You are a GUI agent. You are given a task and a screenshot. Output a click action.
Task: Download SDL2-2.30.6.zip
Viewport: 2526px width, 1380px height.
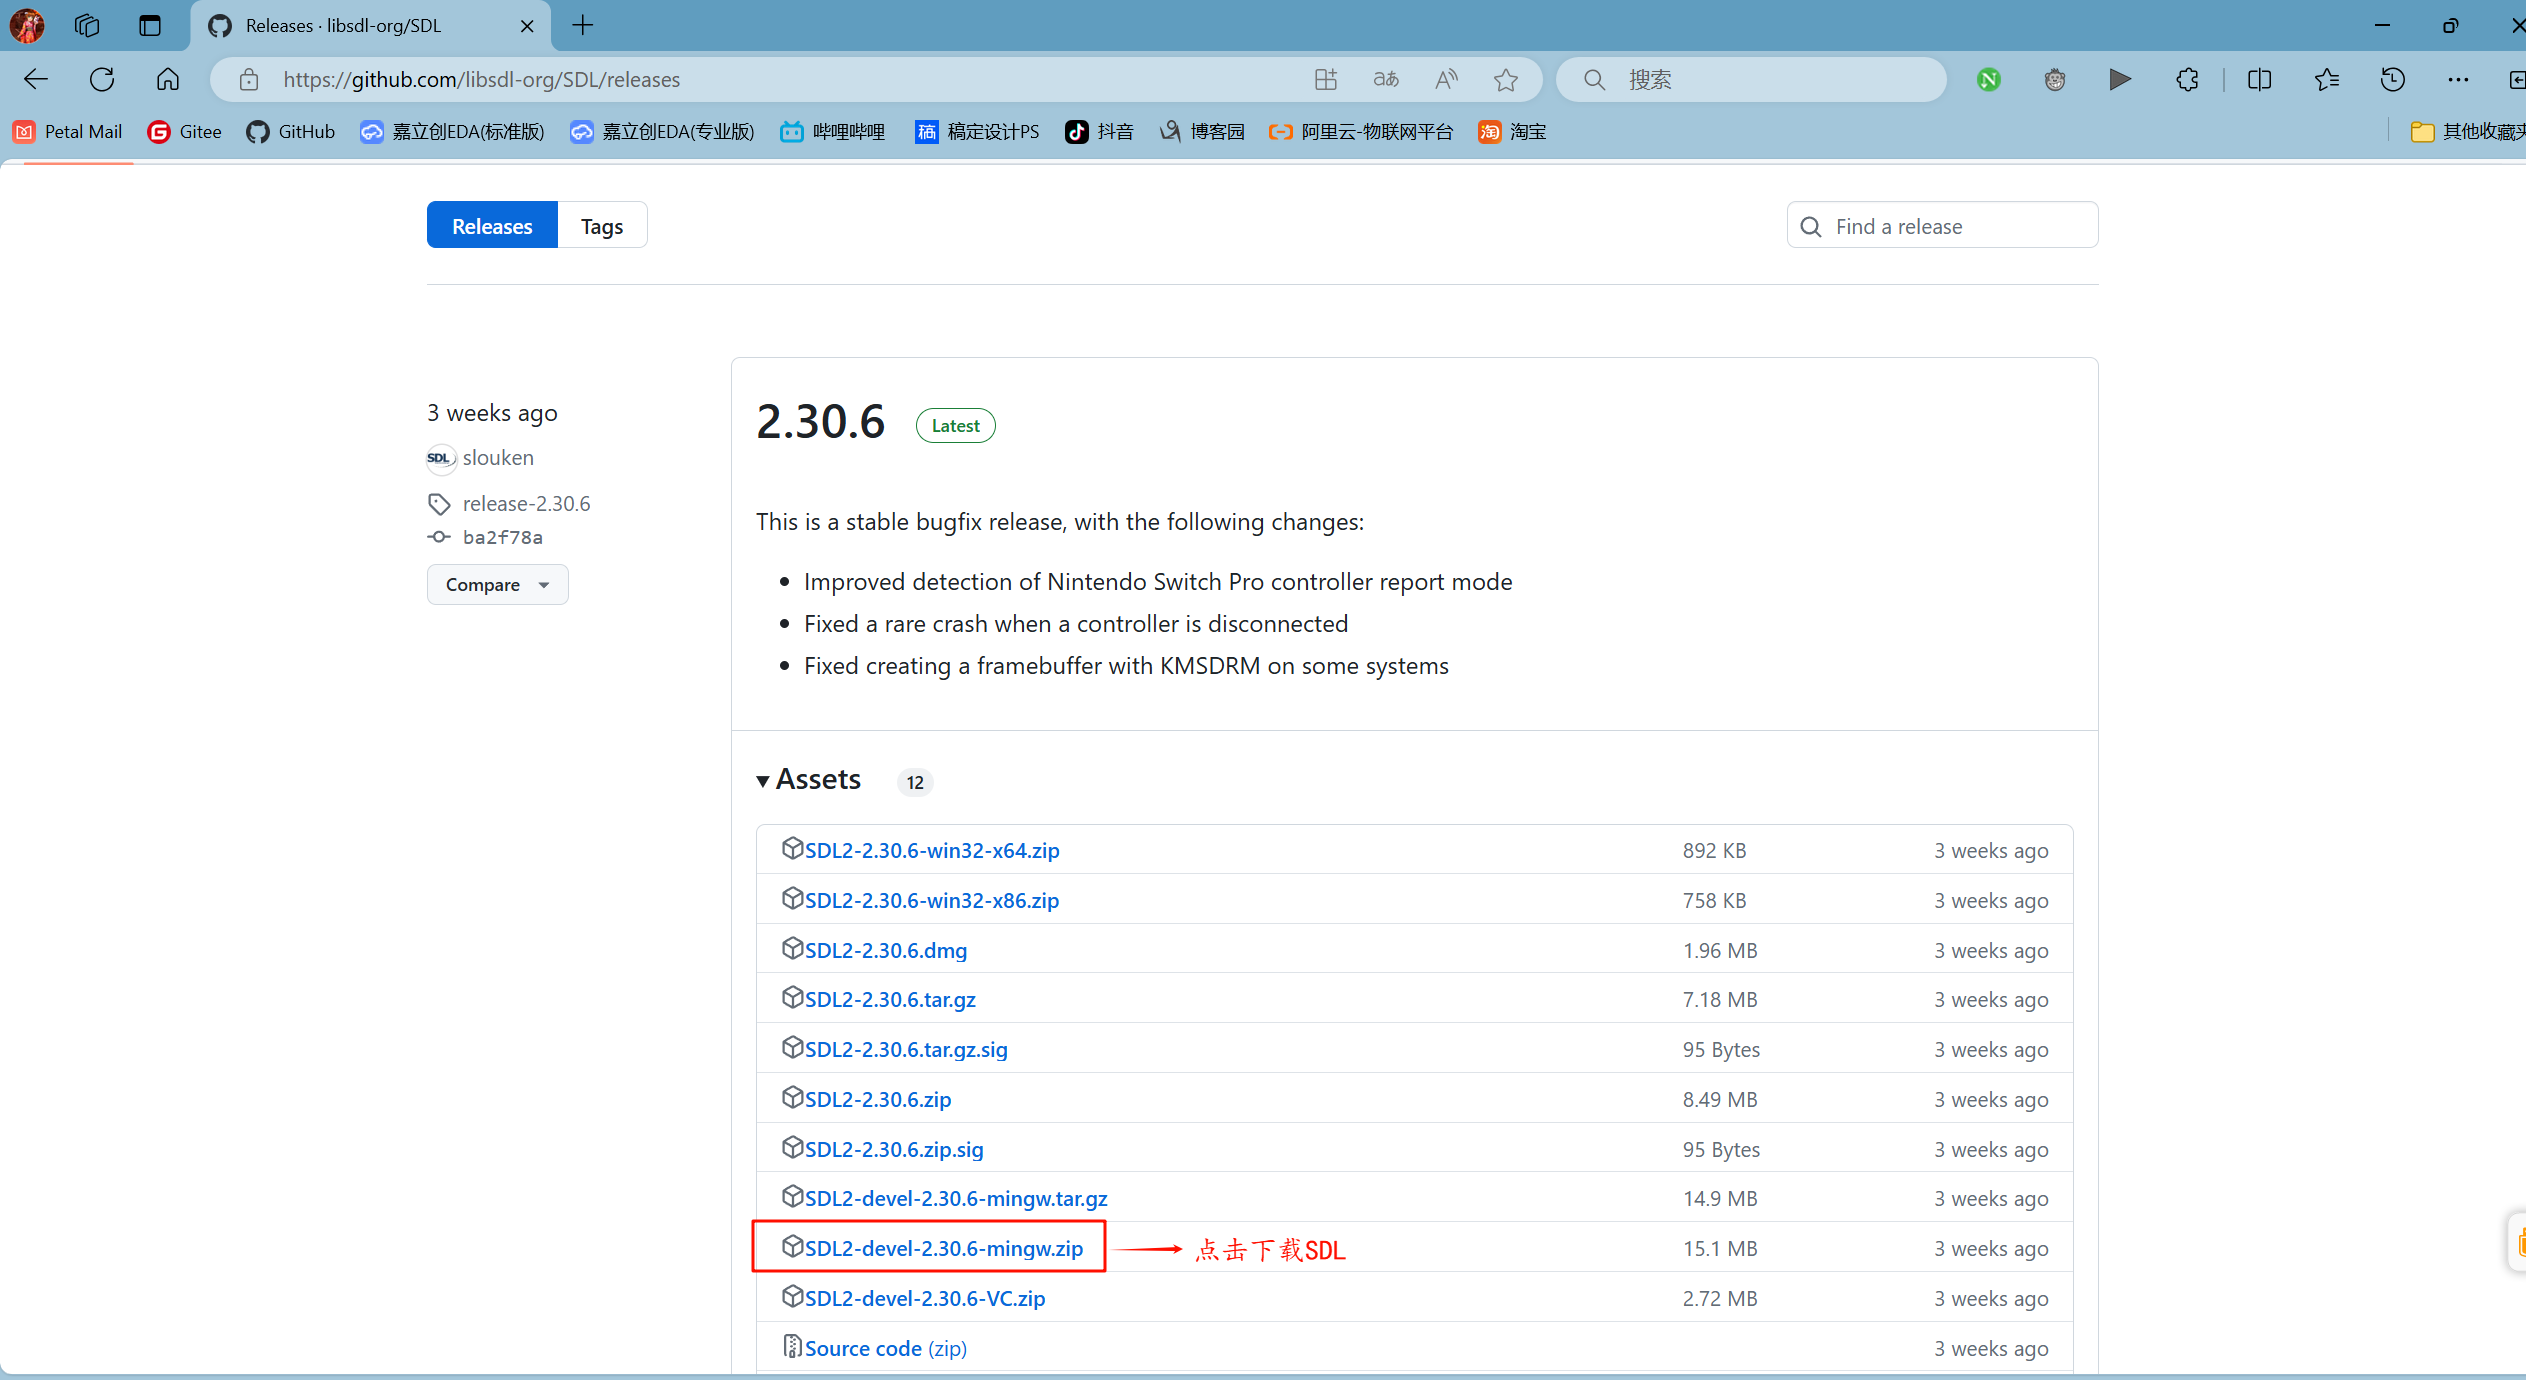pos(878,1099)
